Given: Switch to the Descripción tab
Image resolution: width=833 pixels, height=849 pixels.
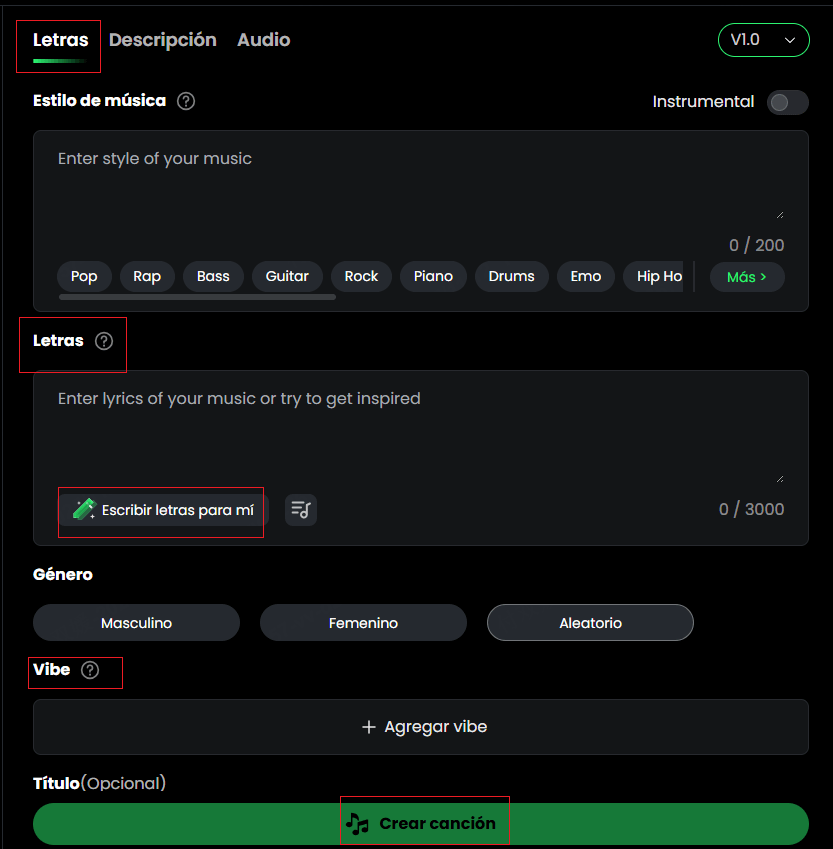Looking at the screenshot, I should point(163,40).
